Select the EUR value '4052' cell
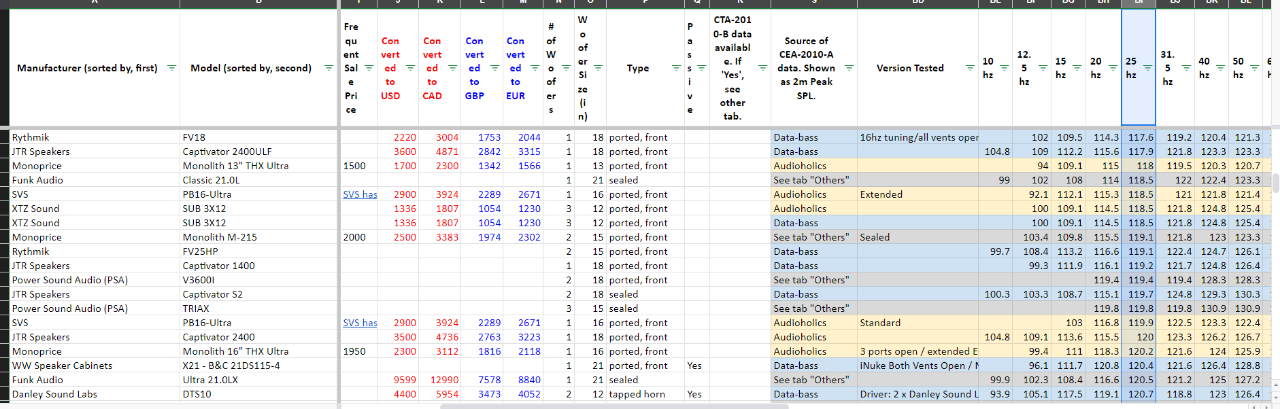This screenshot has height=409, width=1280. tap(525, 395)
